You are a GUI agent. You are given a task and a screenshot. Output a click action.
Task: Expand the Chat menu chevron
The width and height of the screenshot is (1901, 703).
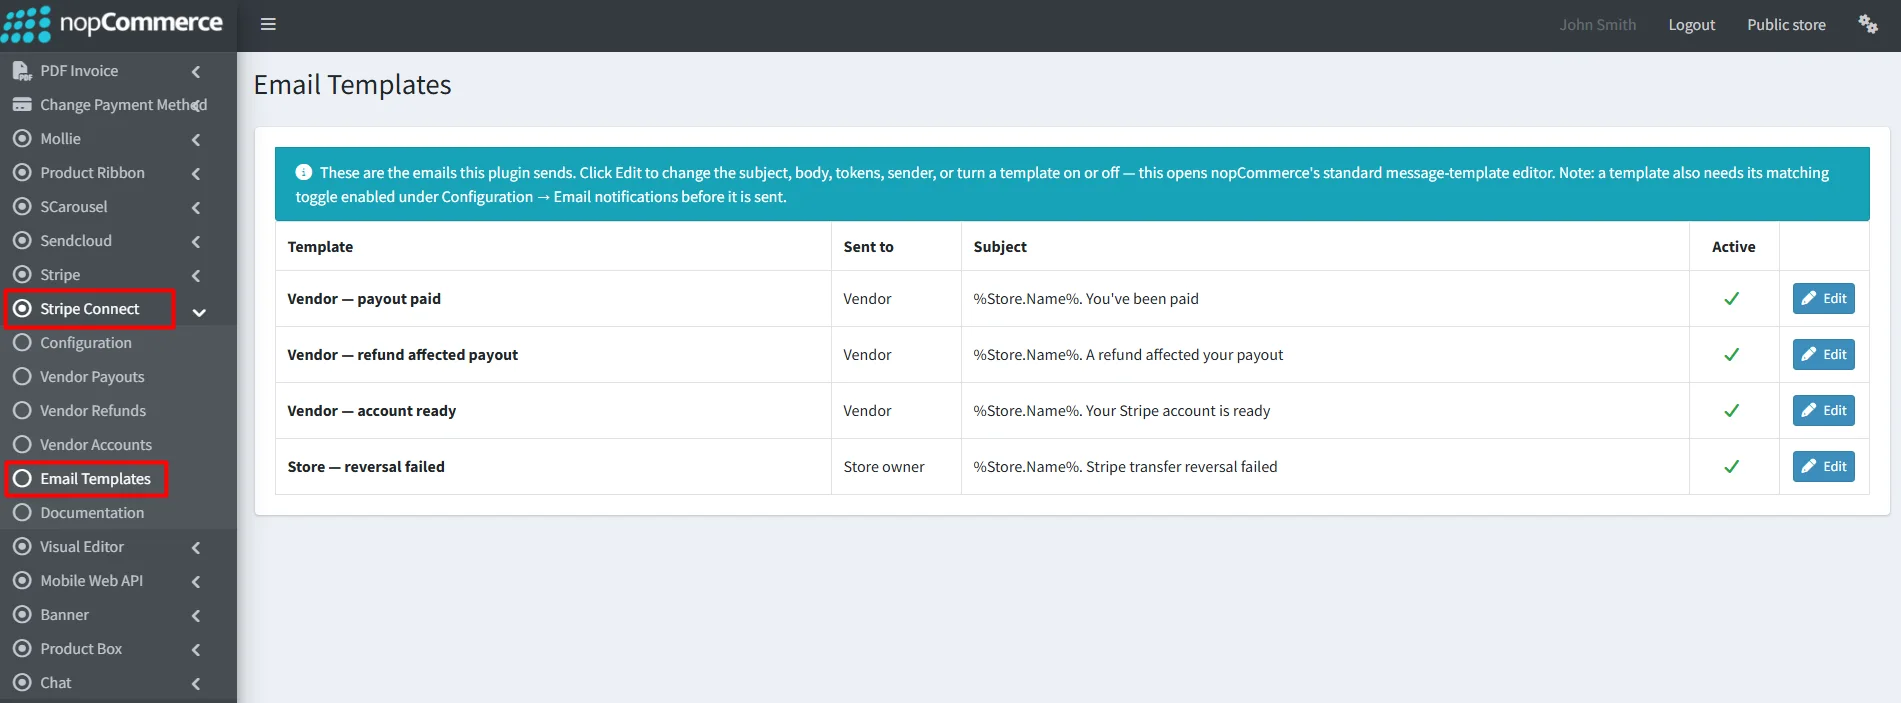tap(196, 684)
